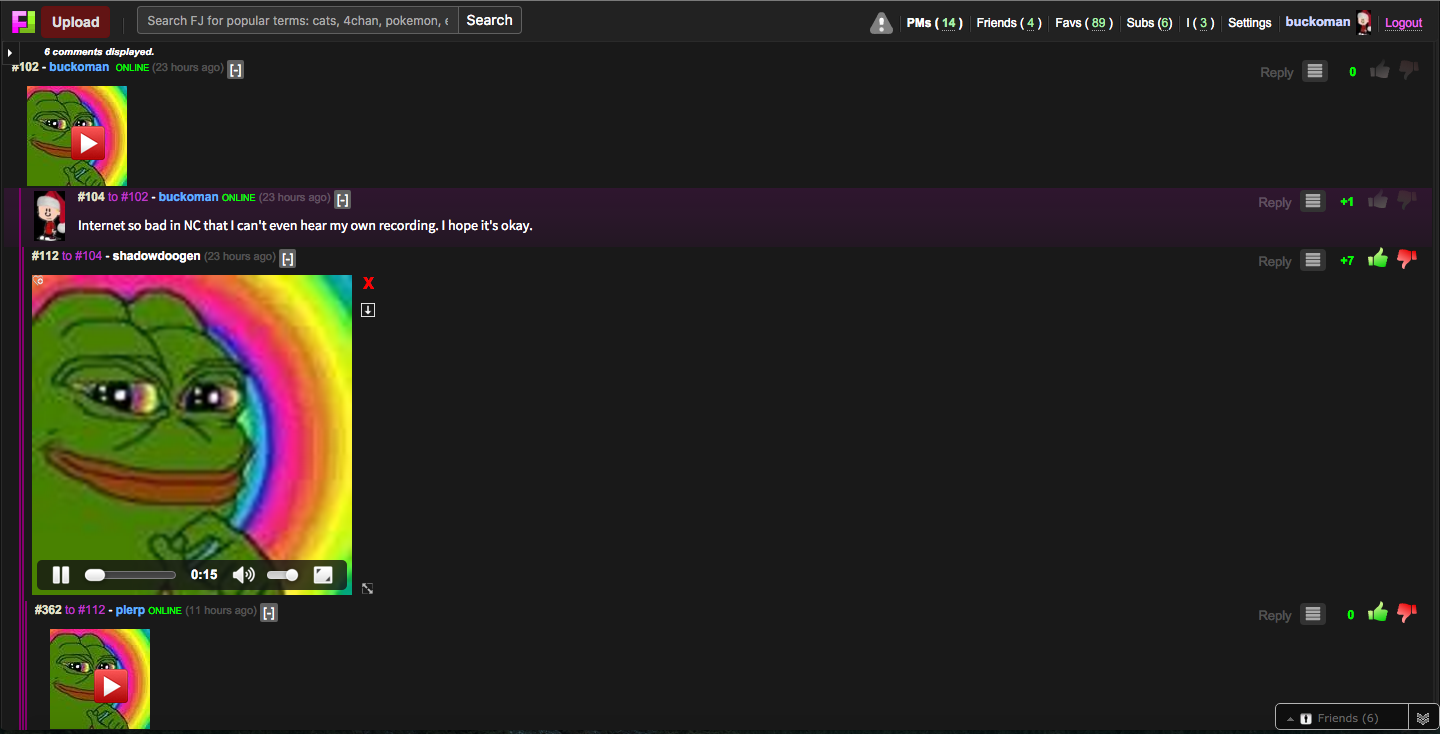
Task: Expand the Friends (6) chat panel
Action: point(1340,718)
